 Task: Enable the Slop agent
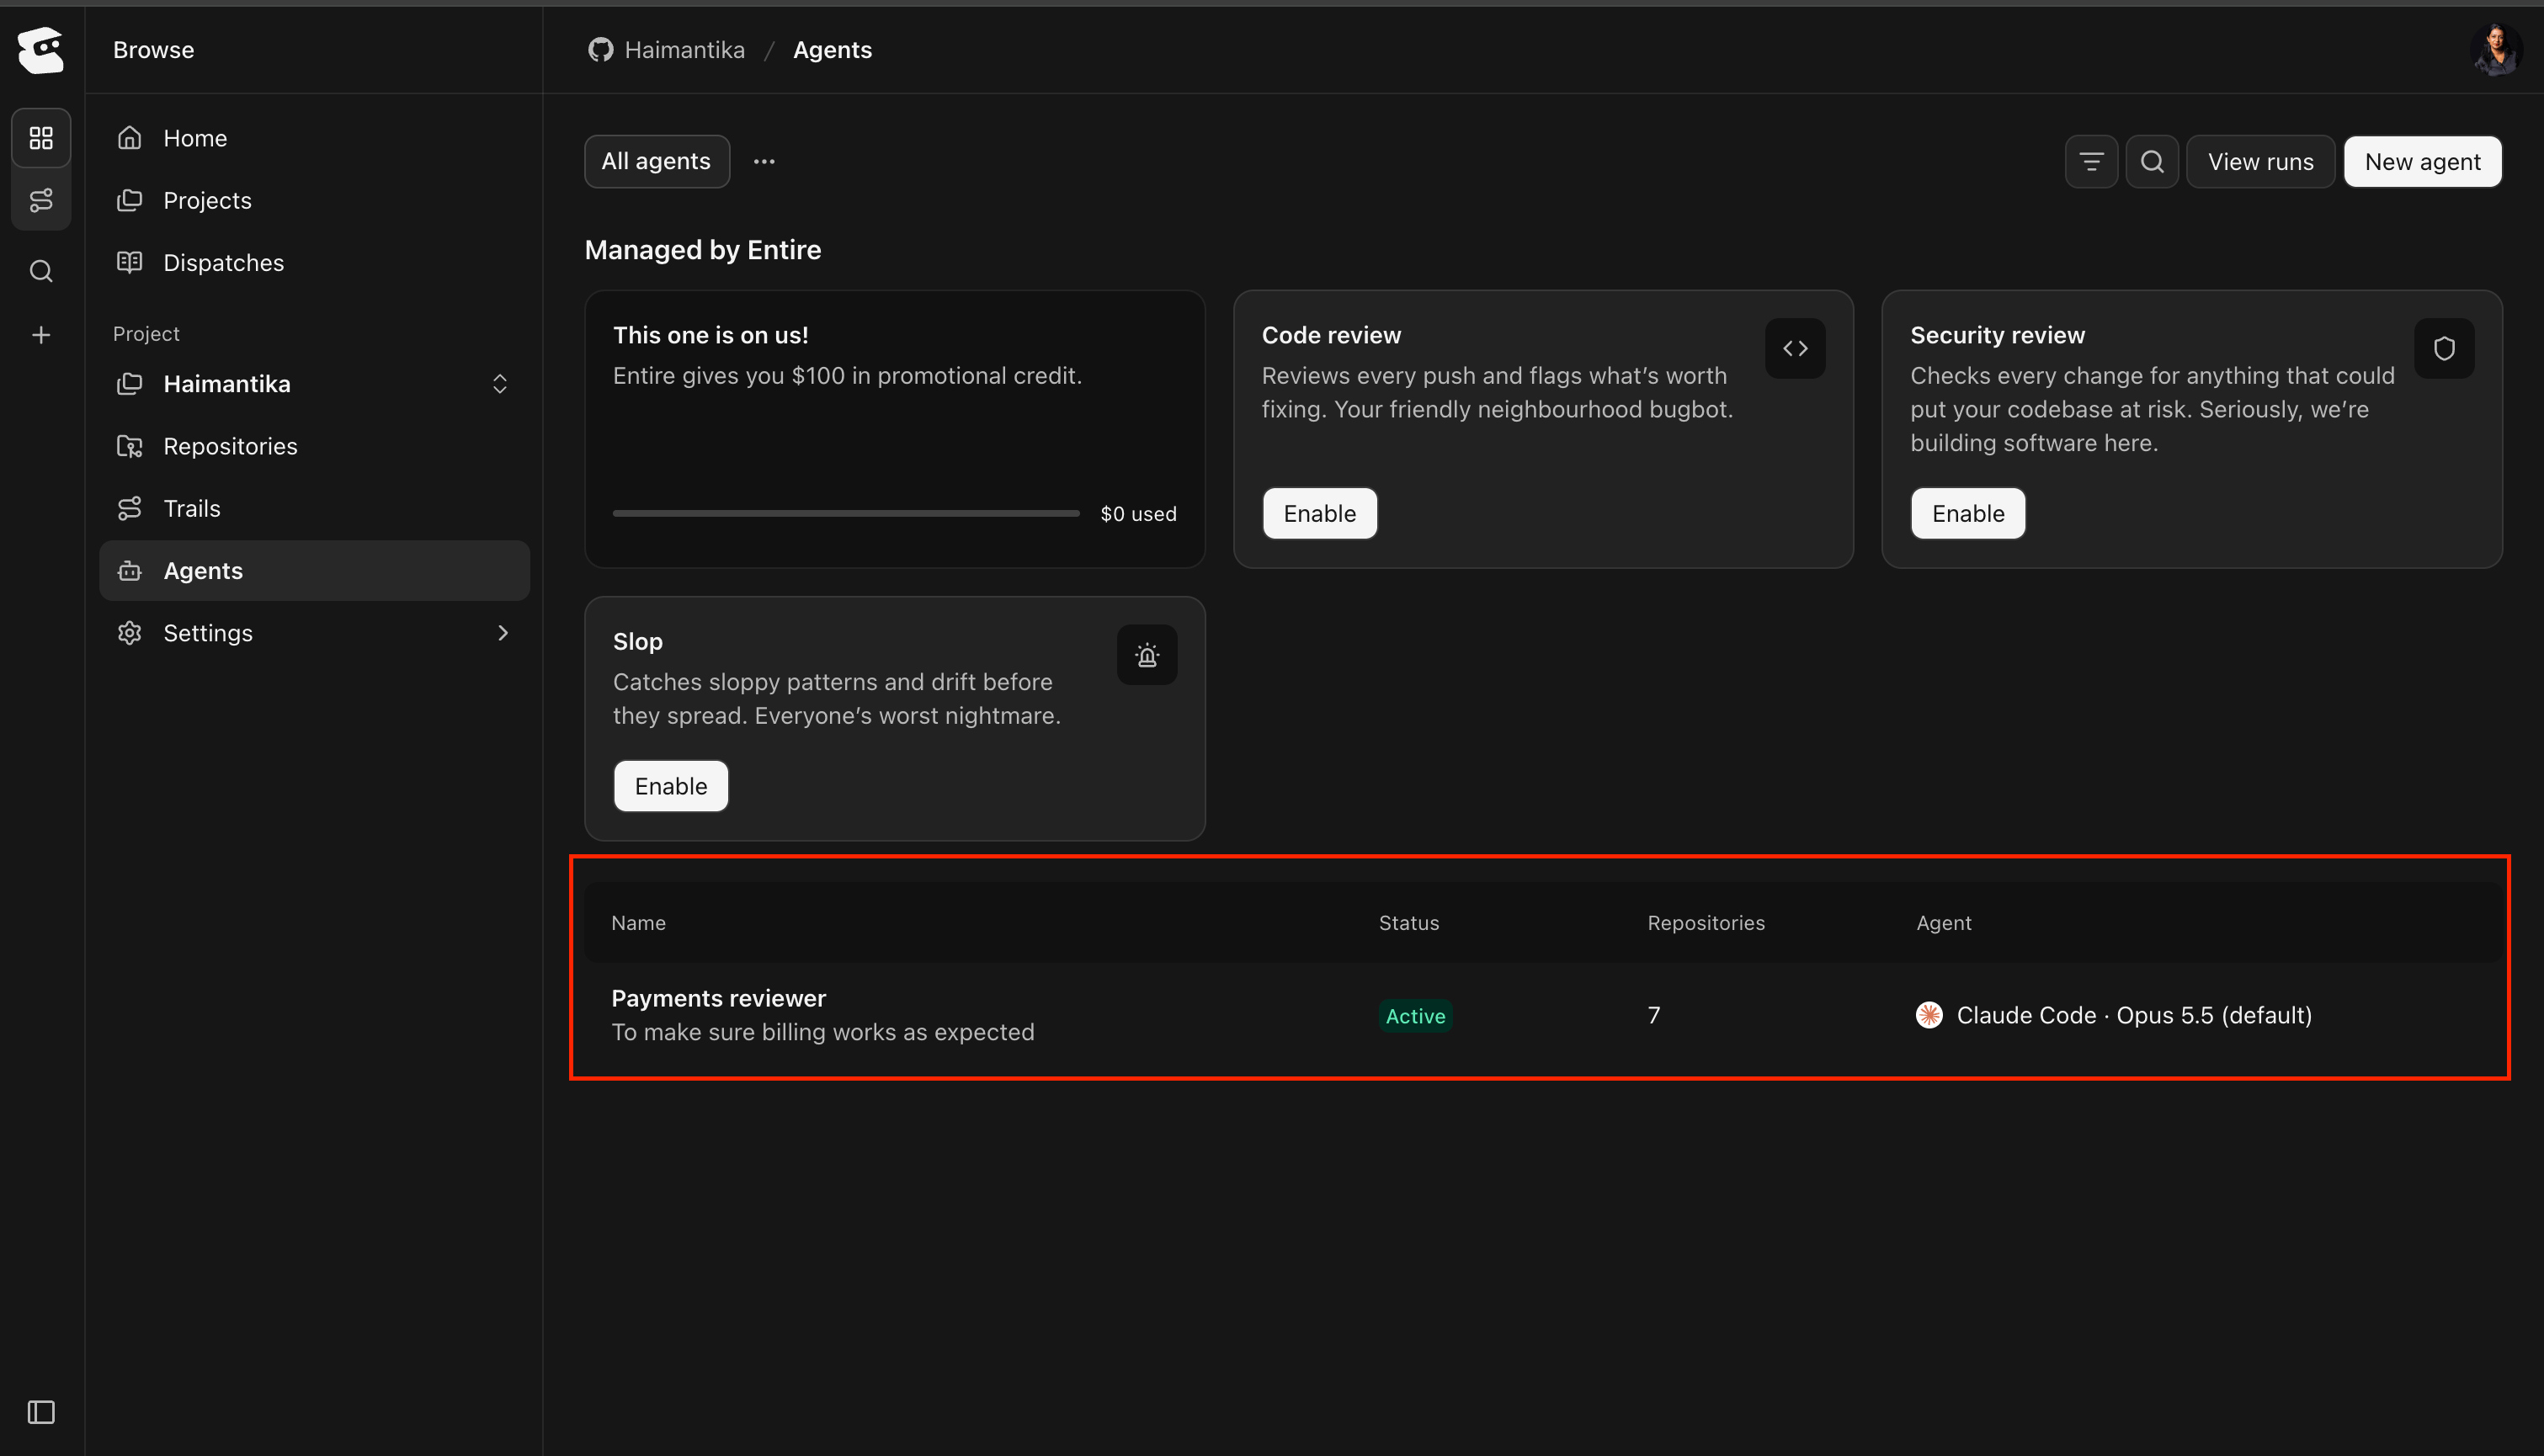pyautogui.click(x=671, y=786)
